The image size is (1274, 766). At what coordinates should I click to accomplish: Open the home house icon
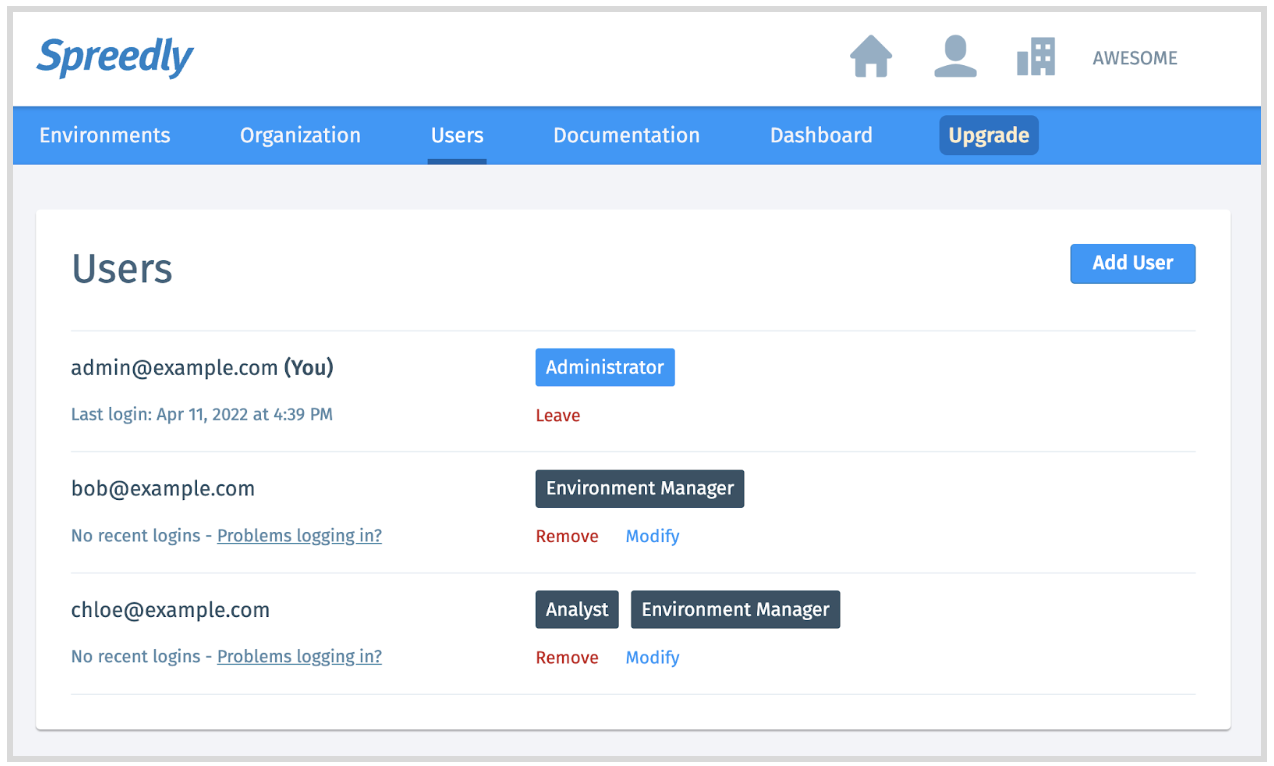(x=871, y=57)
